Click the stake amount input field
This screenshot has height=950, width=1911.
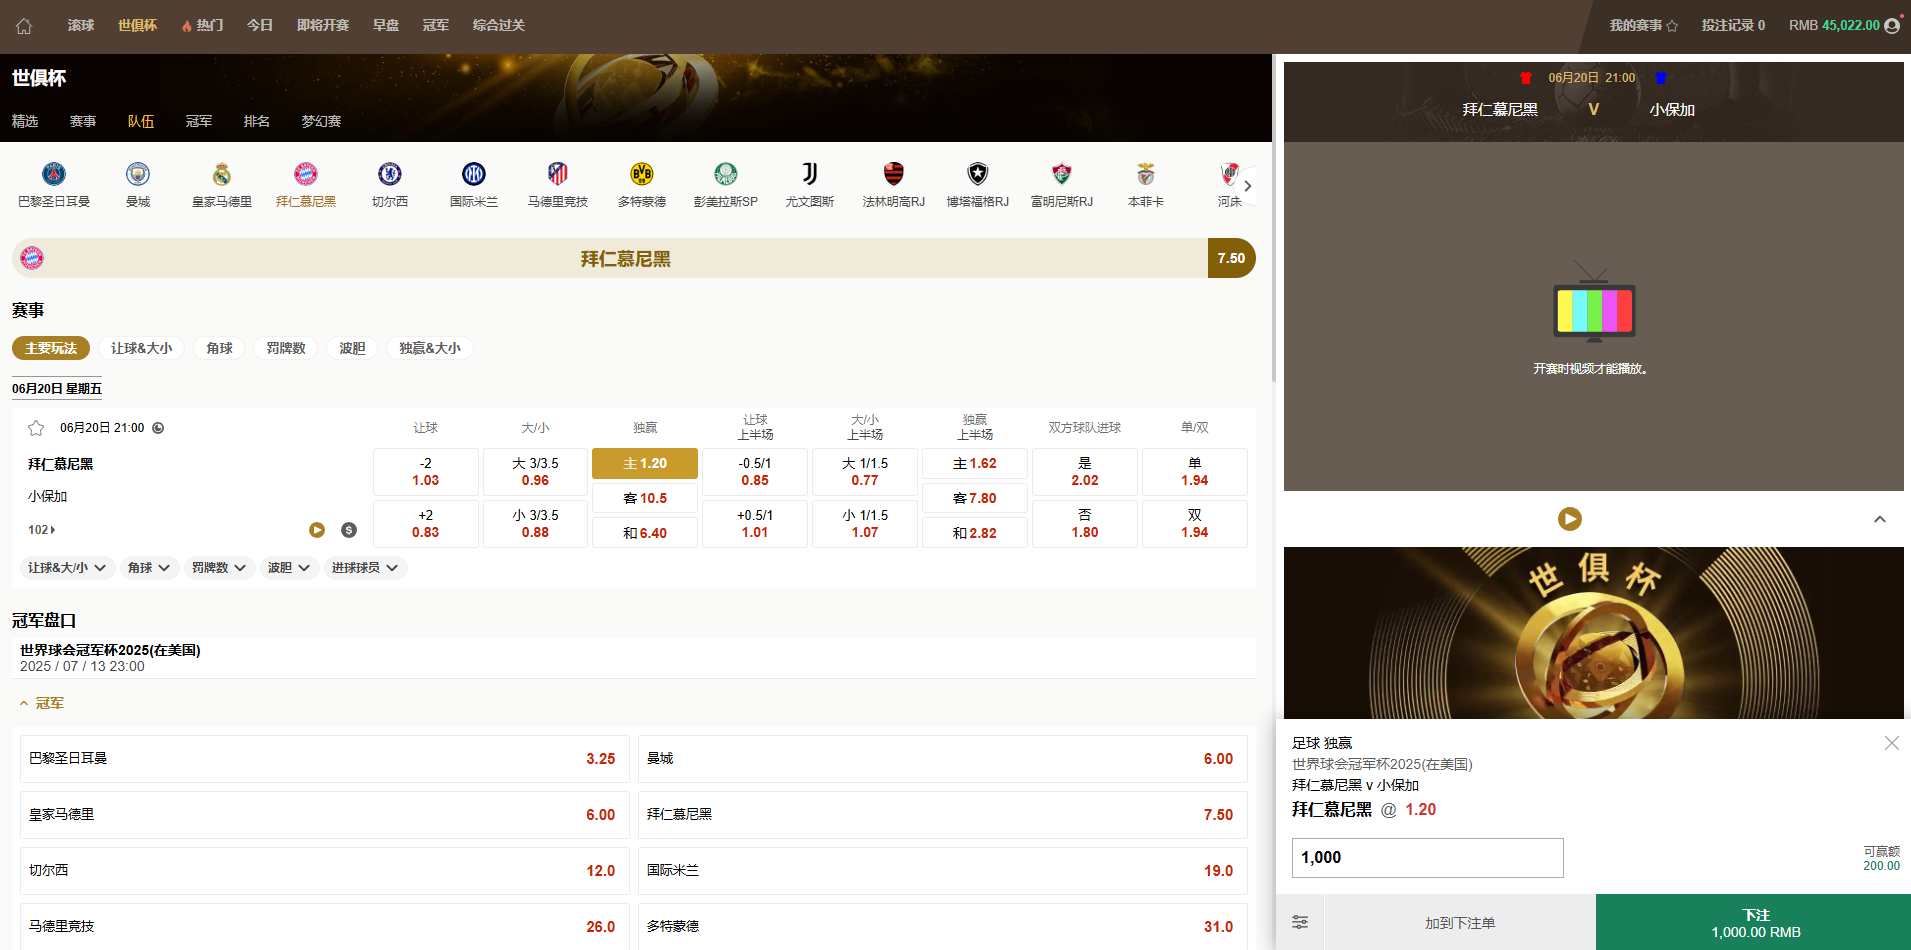coord(1427,858)
